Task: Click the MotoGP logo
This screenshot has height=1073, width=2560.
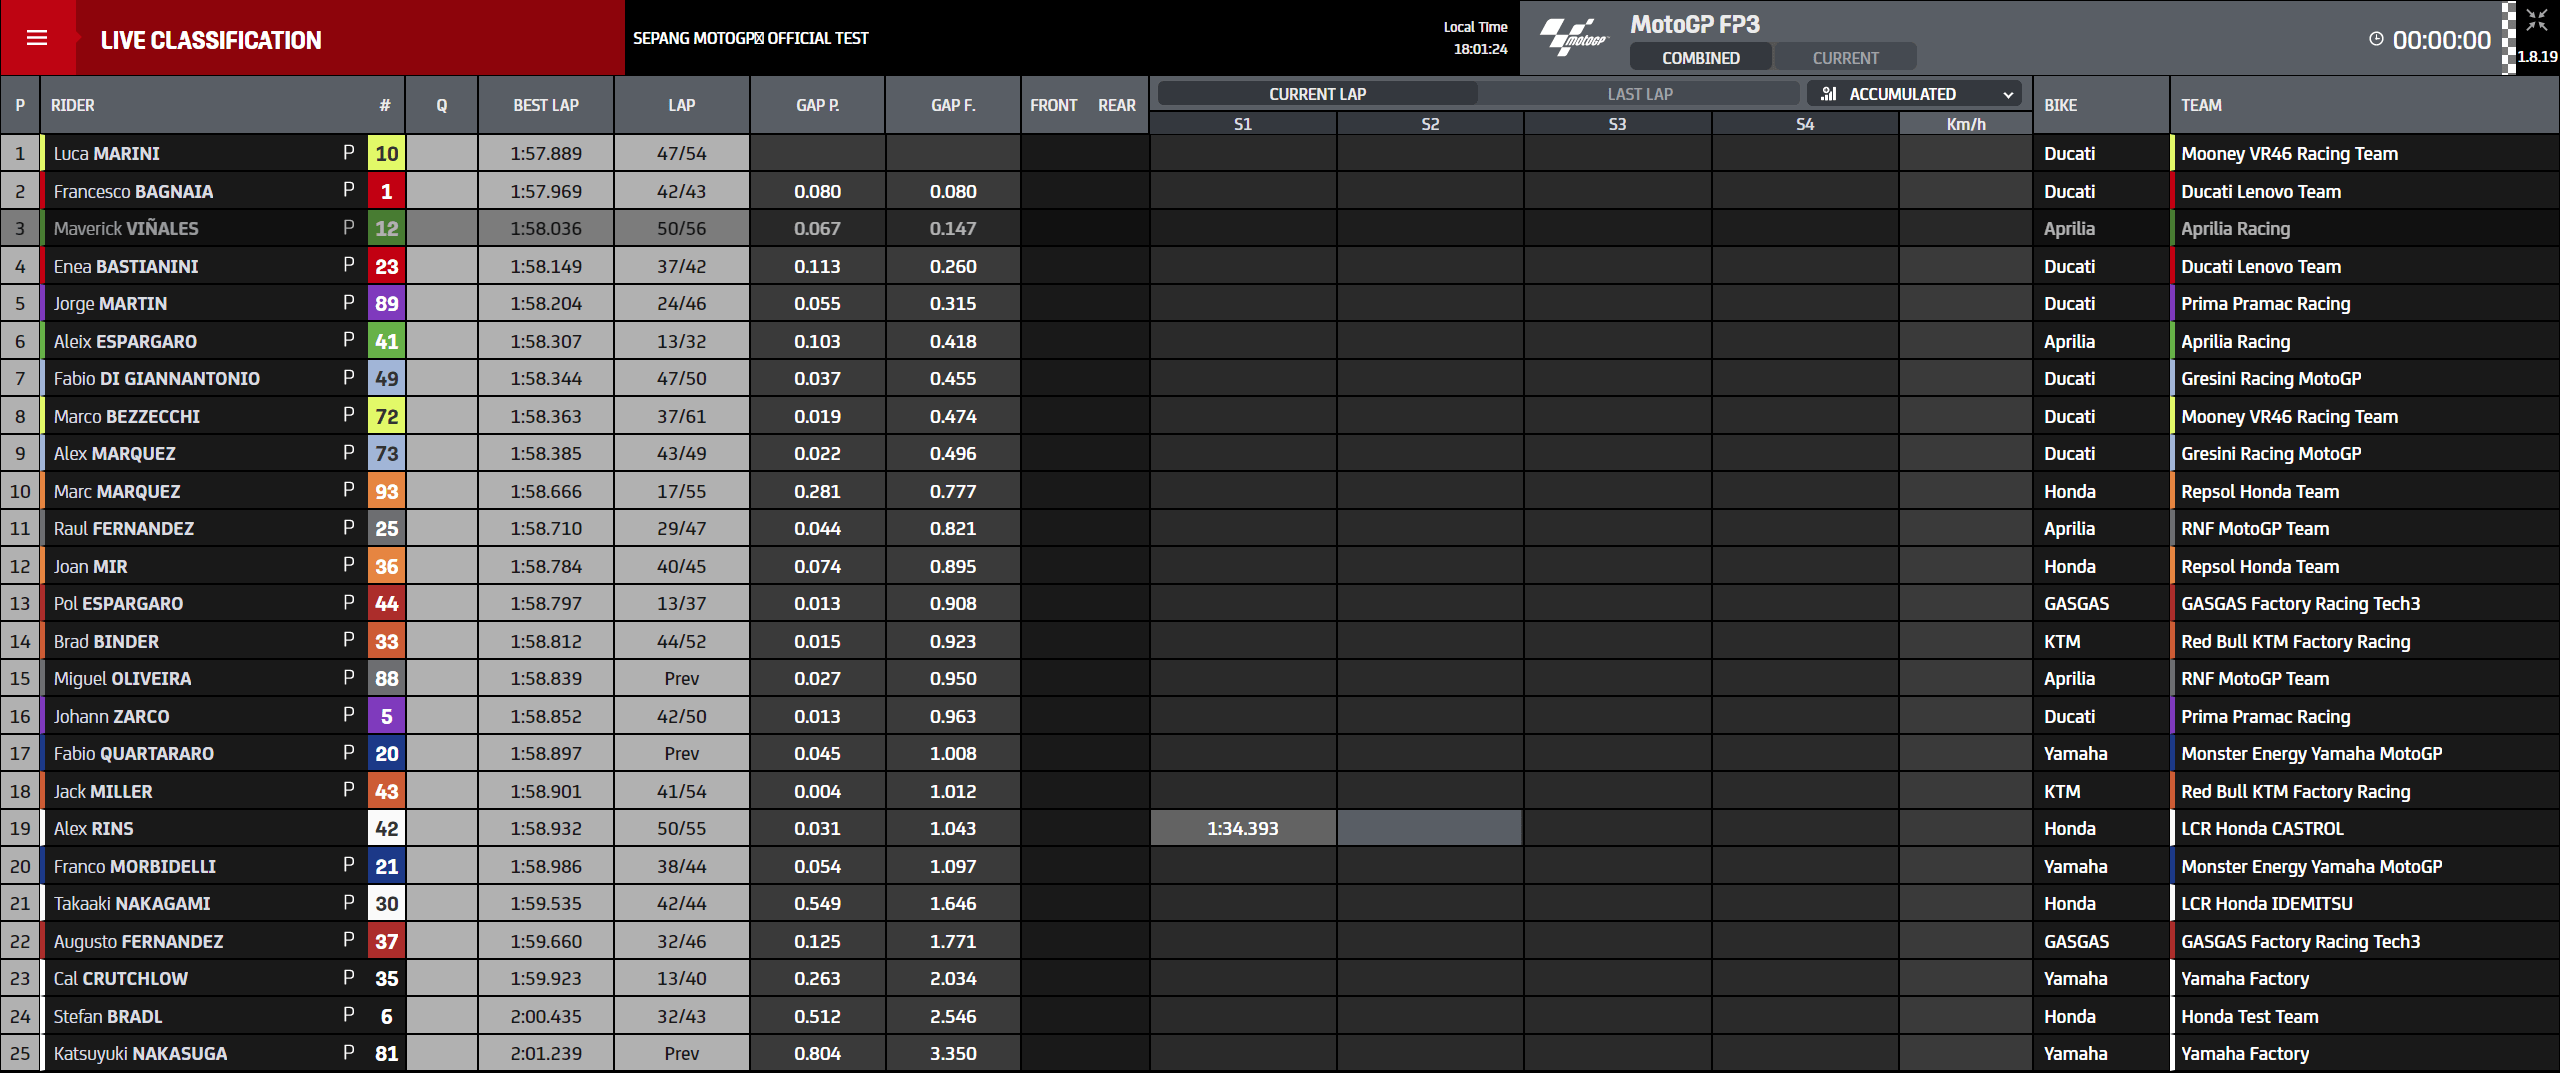Action: 1573,37
